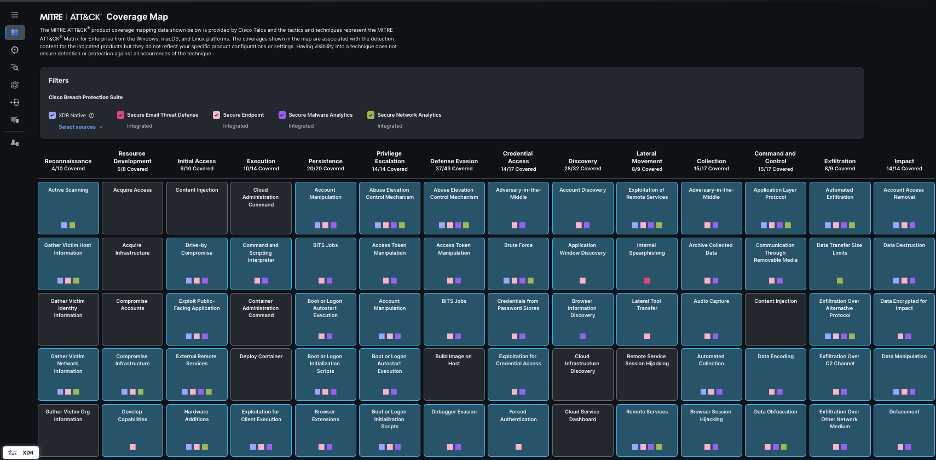The height and width of the screenshot is (460, 936).
Task: Open the hamburger navigation menu
Action: pyautogui.click(x=14, y=15)
